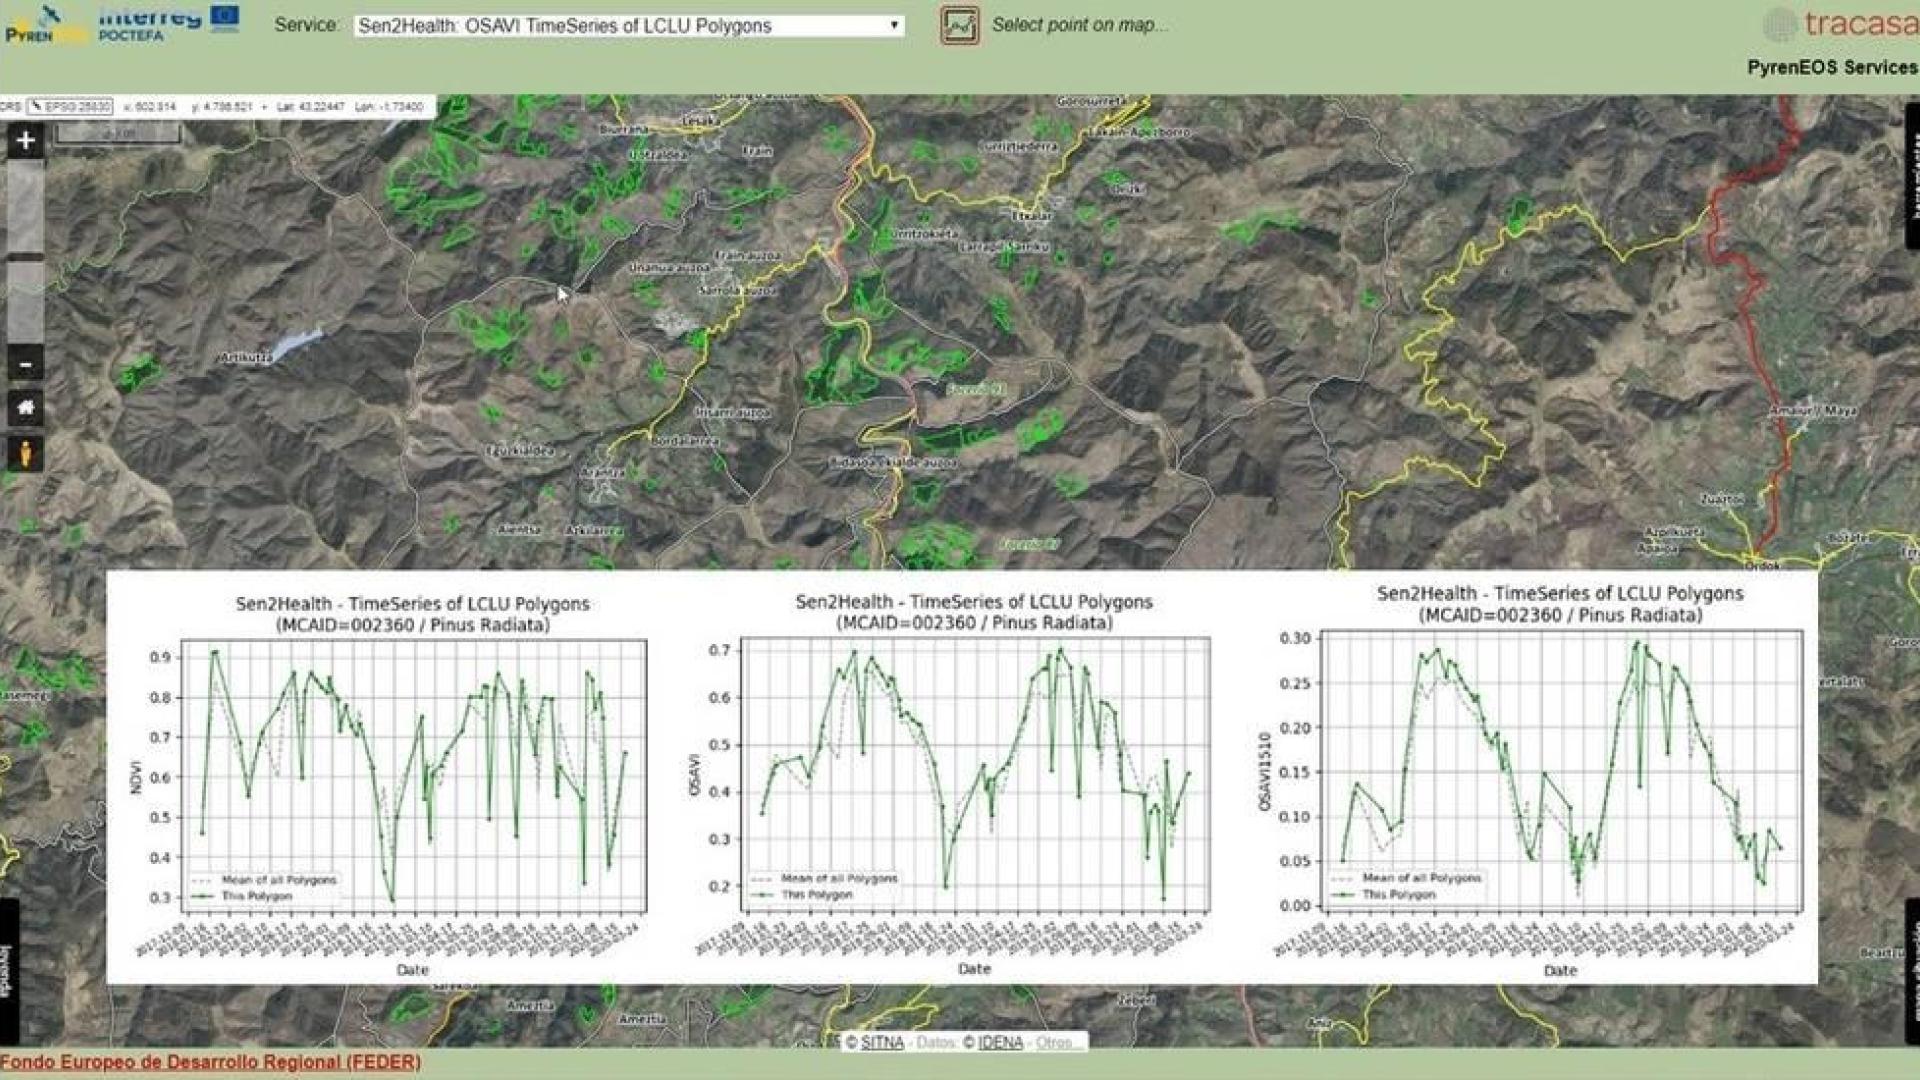Viewport: 1920px width, 1080px height.
Task: Open the EPSG coordinate system selector
Action: tap(70, 106)
